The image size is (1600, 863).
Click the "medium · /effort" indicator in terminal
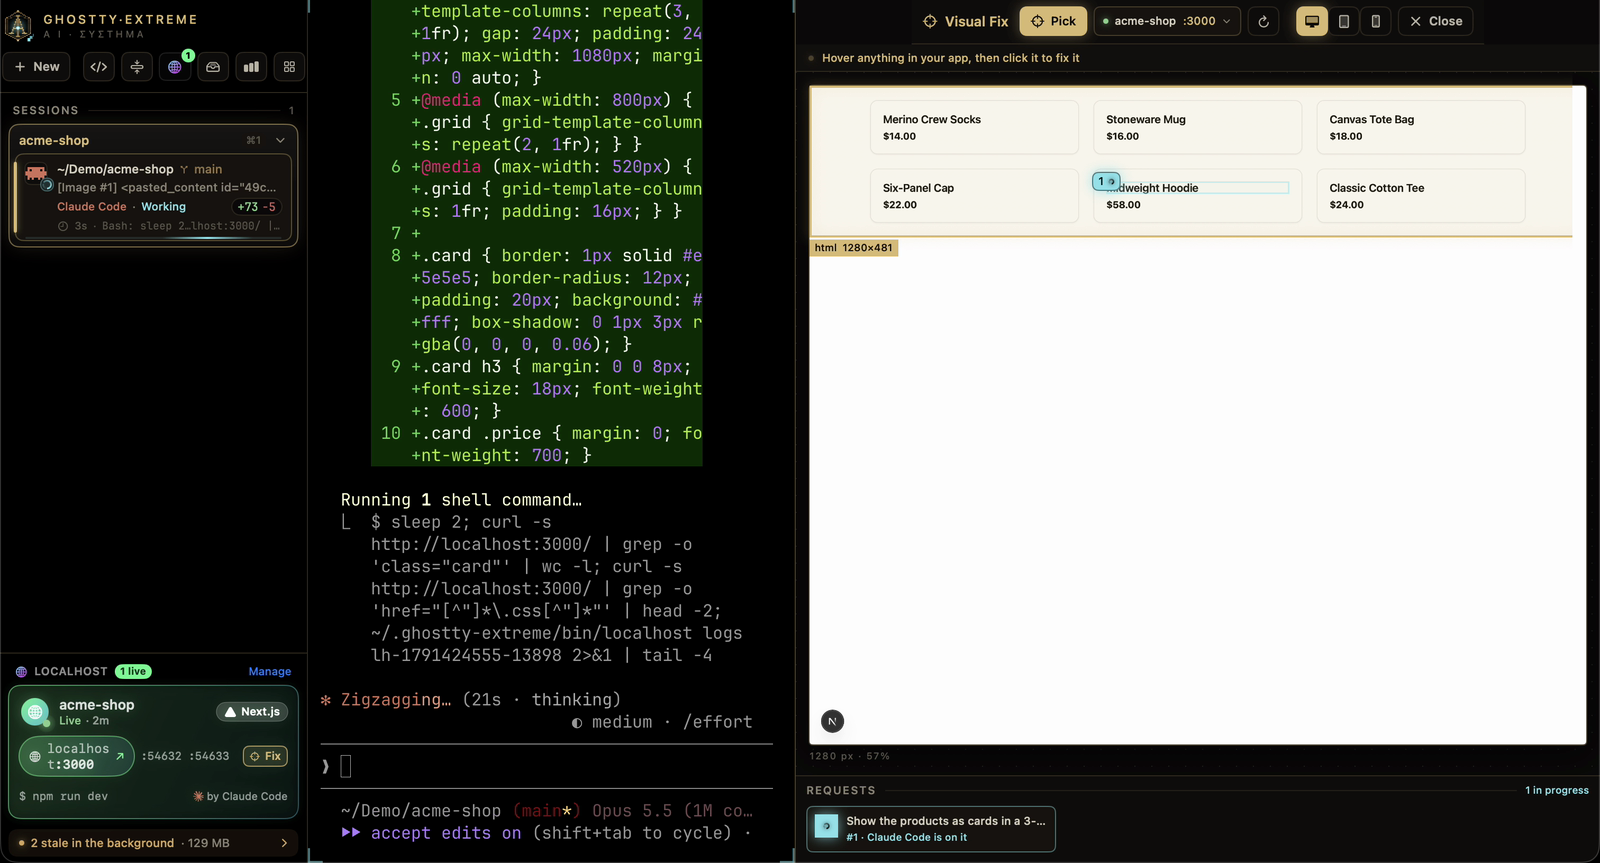[662, 722]
